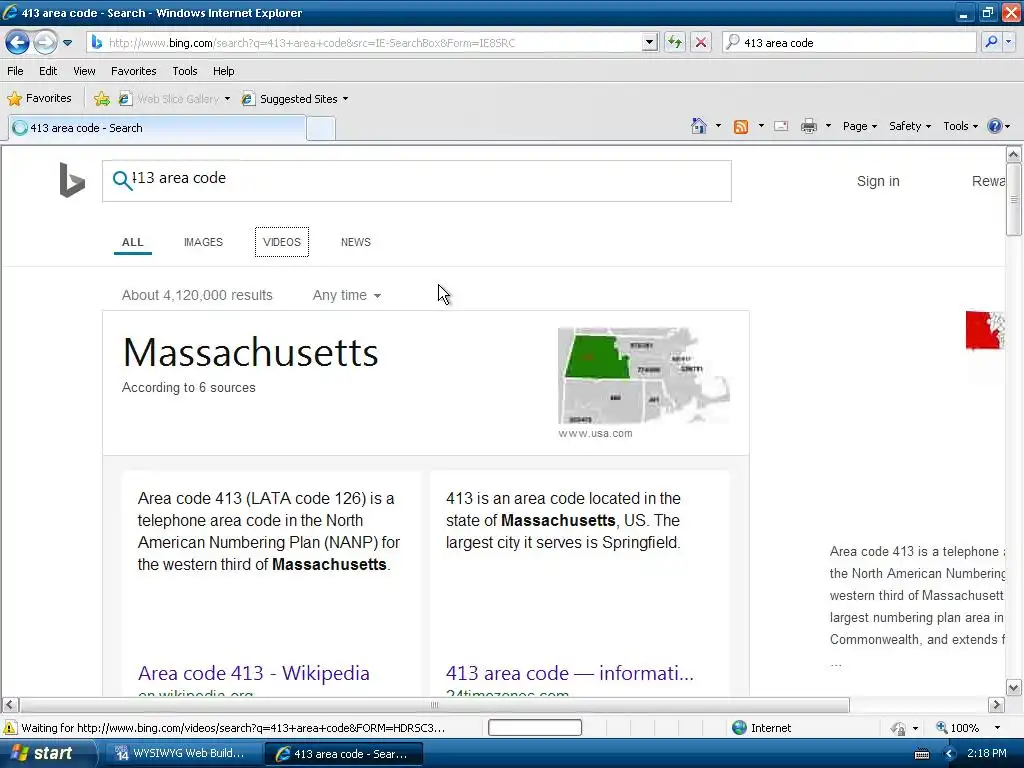Open recent pages dropdown next to Forward
The image size is (1024, 768).
(67, 43)
